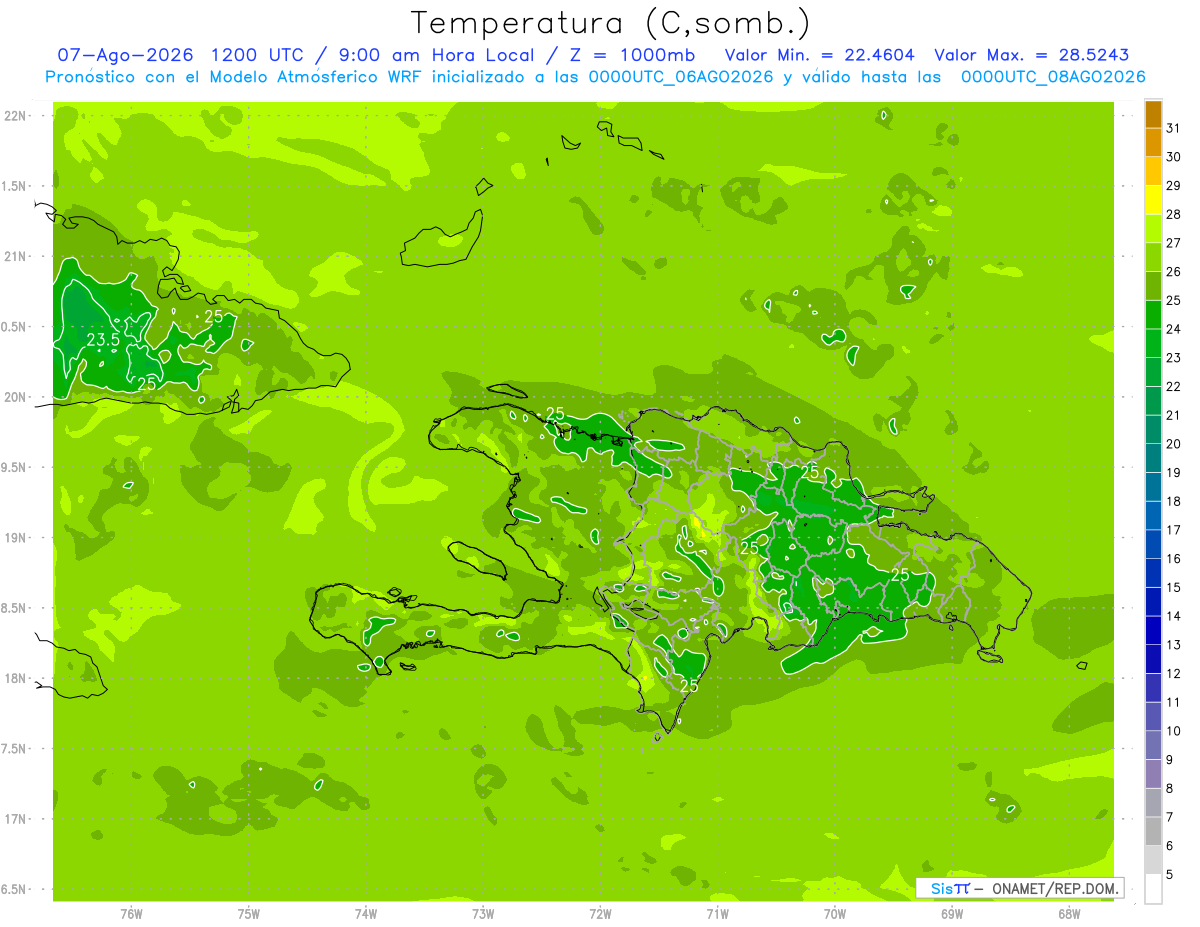This screenshot has width=1200, height=927.
Task: Click the "SisTT - ONAMET/REP.DOM." logo box
Action: pyautogui.click(x=1019, y=888)
